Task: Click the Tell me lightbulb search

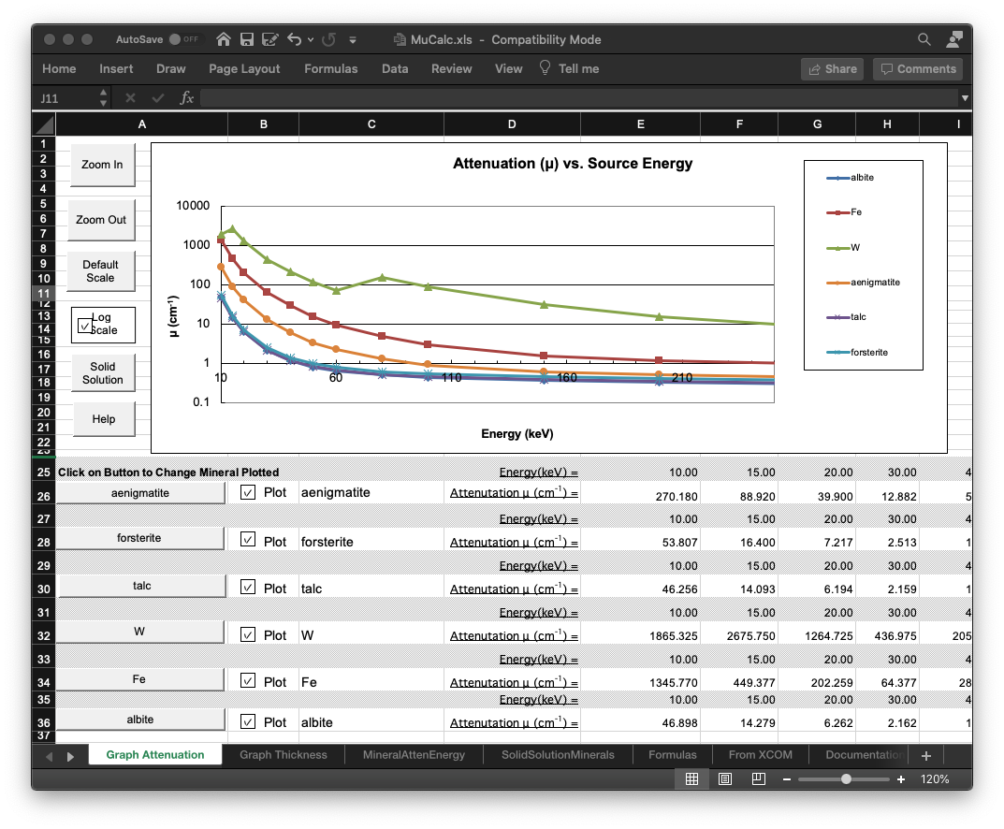Action: click(x=569, y=68)
